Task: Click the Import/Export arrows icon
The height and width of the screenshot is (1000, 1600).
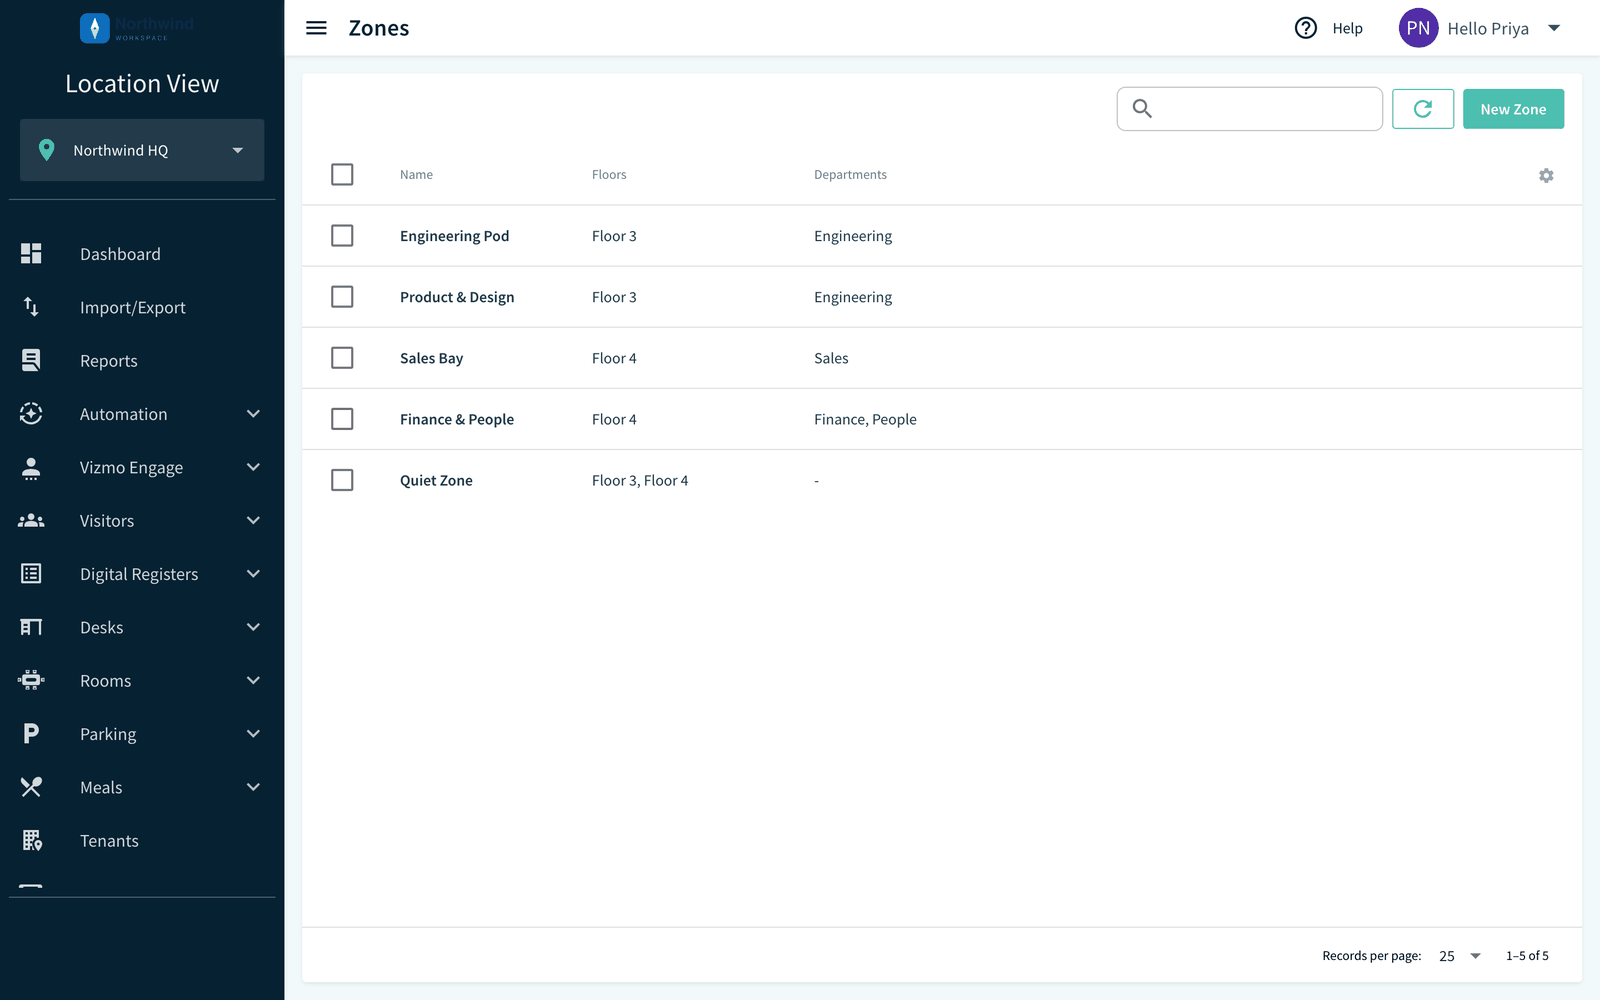Action: point(31,307)
